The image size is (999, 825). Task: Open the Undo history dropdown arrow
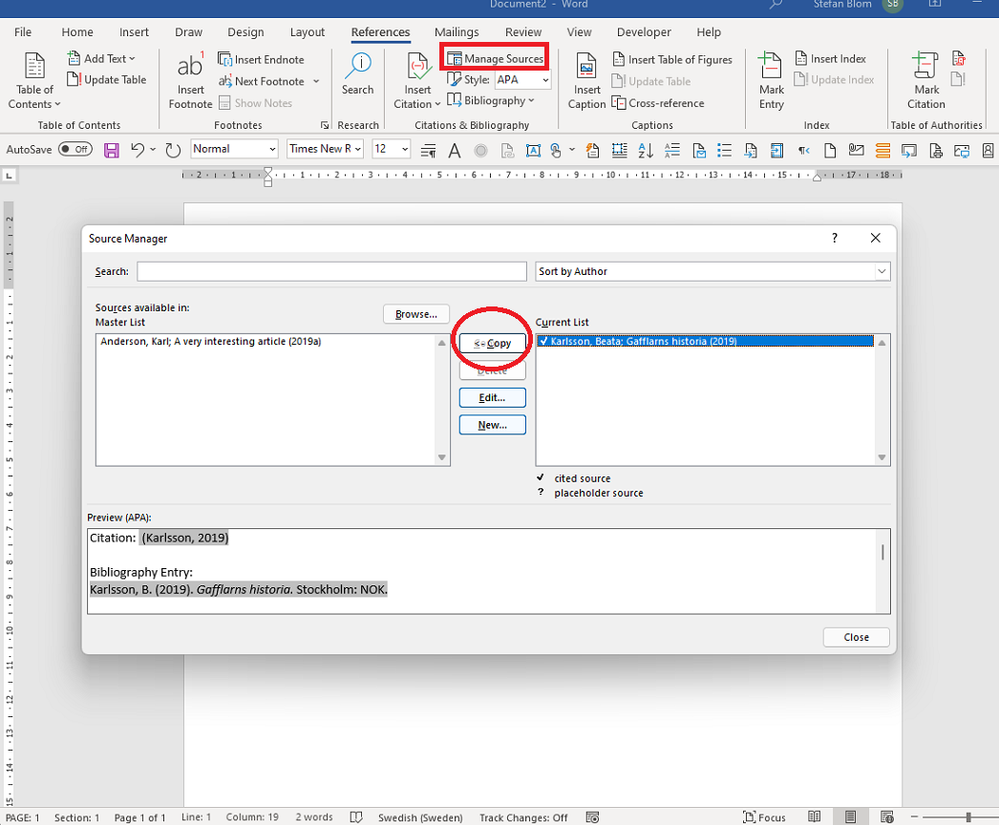tap(153, 150)
